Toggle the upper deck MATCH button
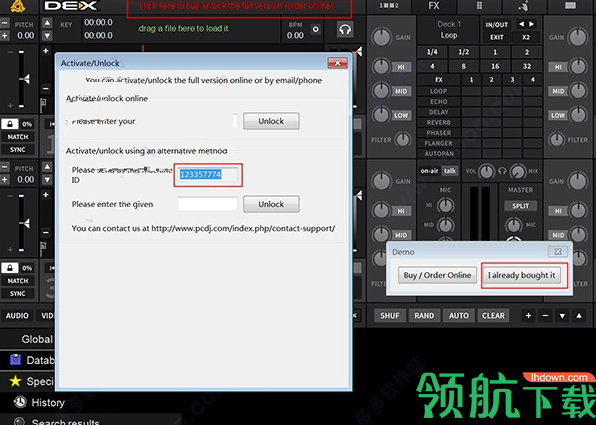Image resolution: width=596 pixels, height=425 pixels. point(17,137)
